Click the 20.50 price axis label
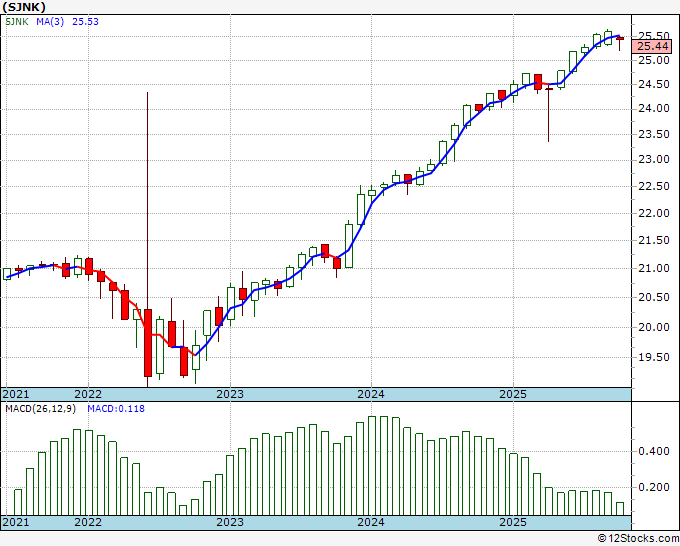Image resolution: width=680 pixels, height=546 pixels. (654, 298)
